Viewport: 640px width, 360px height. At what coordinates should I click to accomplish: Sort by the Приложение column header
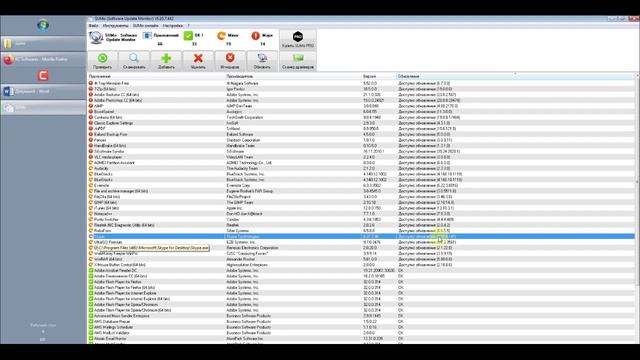pos(156,76)
